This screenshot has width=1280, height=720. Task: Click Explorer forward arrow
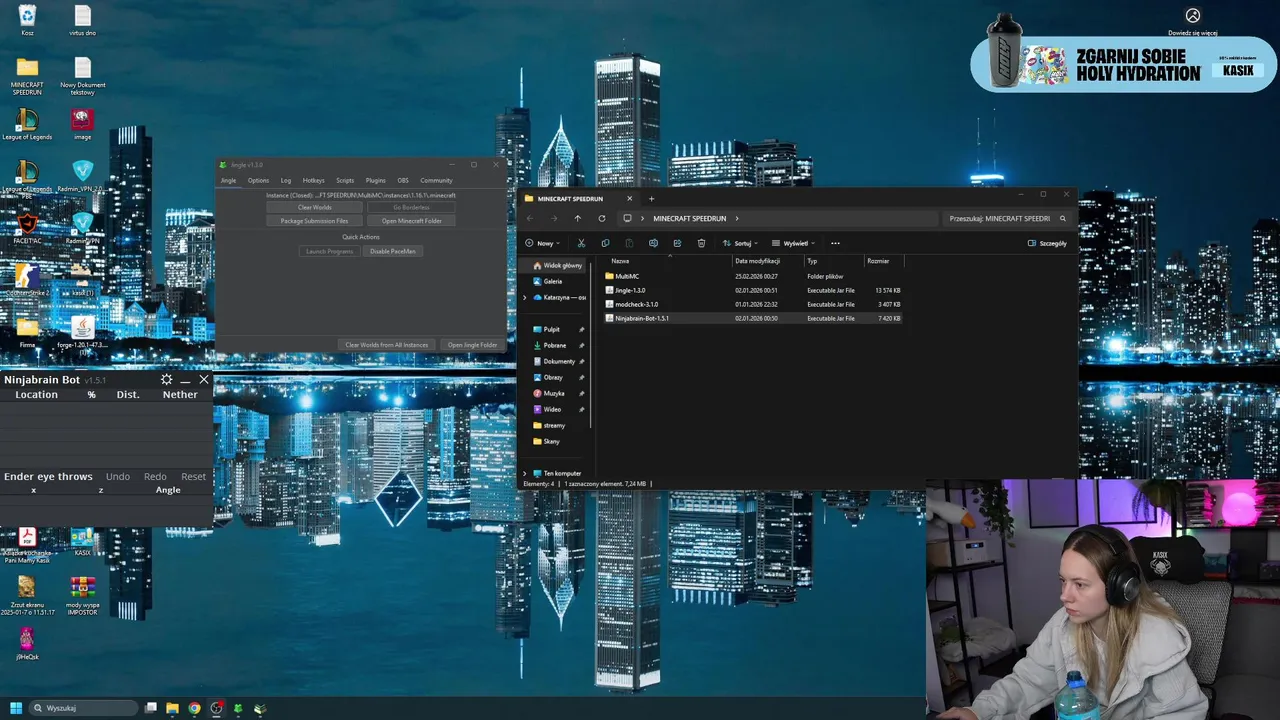point(554,218)
